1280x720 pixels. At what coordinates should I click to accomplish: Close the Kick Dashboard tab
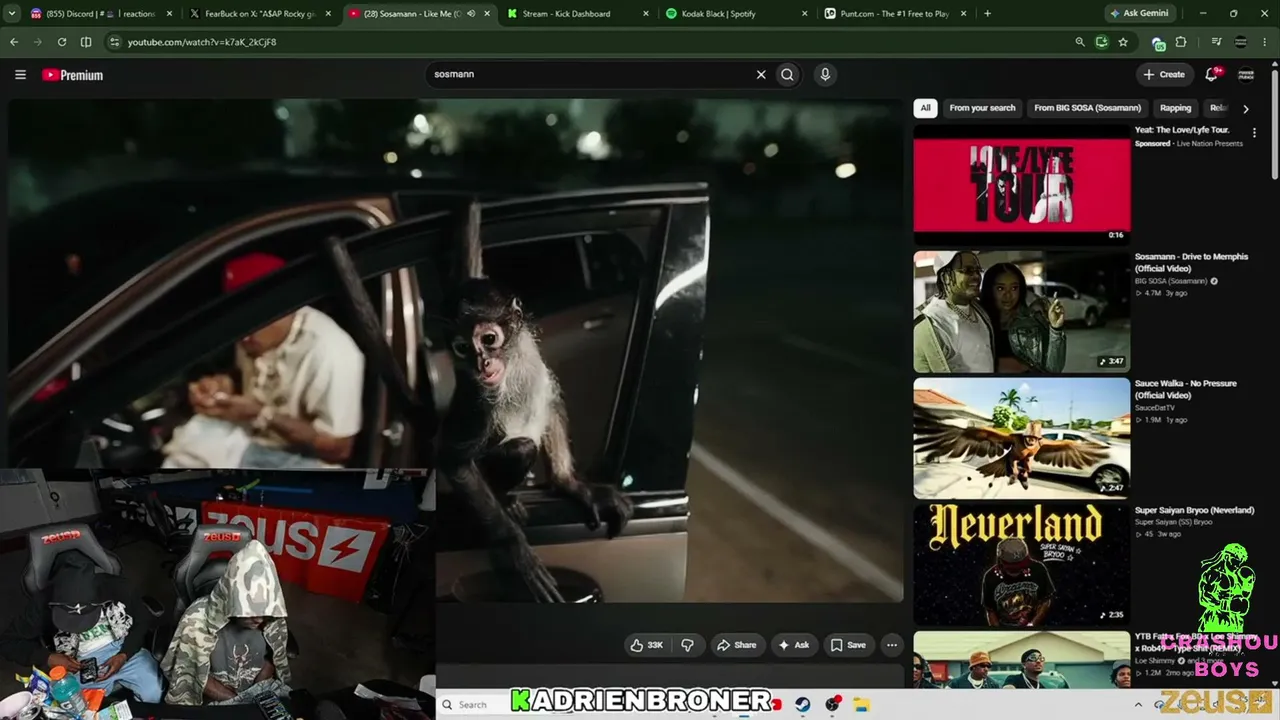point(646,14)
